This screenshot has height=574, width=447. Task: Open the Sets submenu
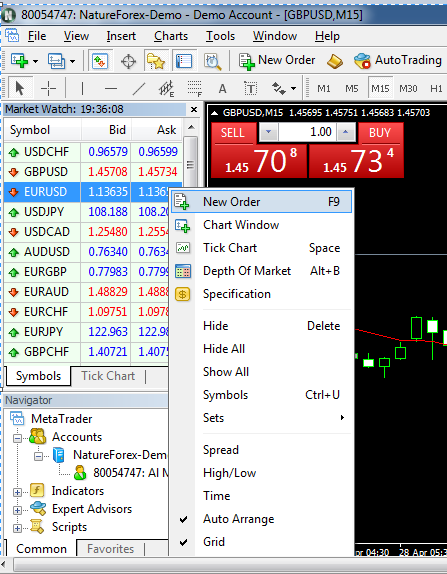(x=262, y=418)
